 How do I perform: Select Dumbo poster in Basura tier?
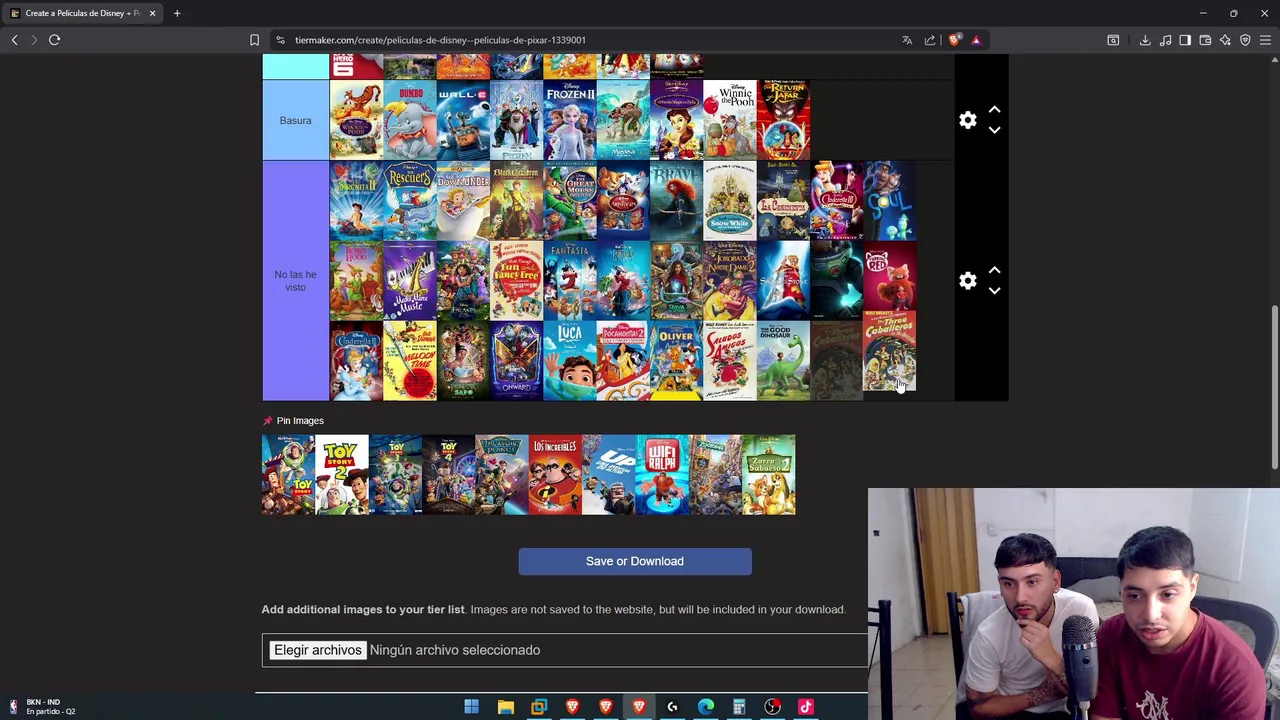(410, 120)
